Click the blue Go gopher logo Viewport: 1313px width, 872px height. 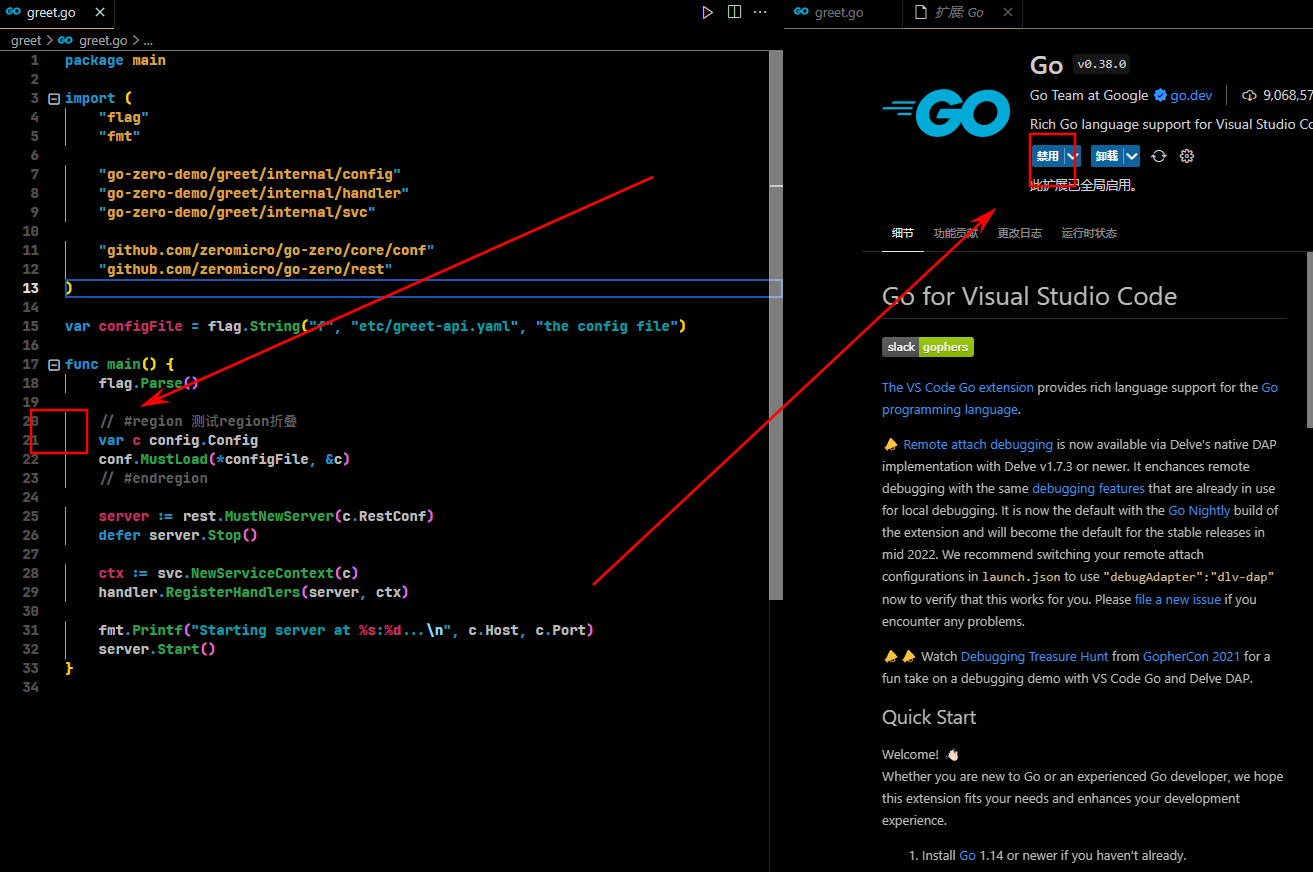(x=945, y=113)
